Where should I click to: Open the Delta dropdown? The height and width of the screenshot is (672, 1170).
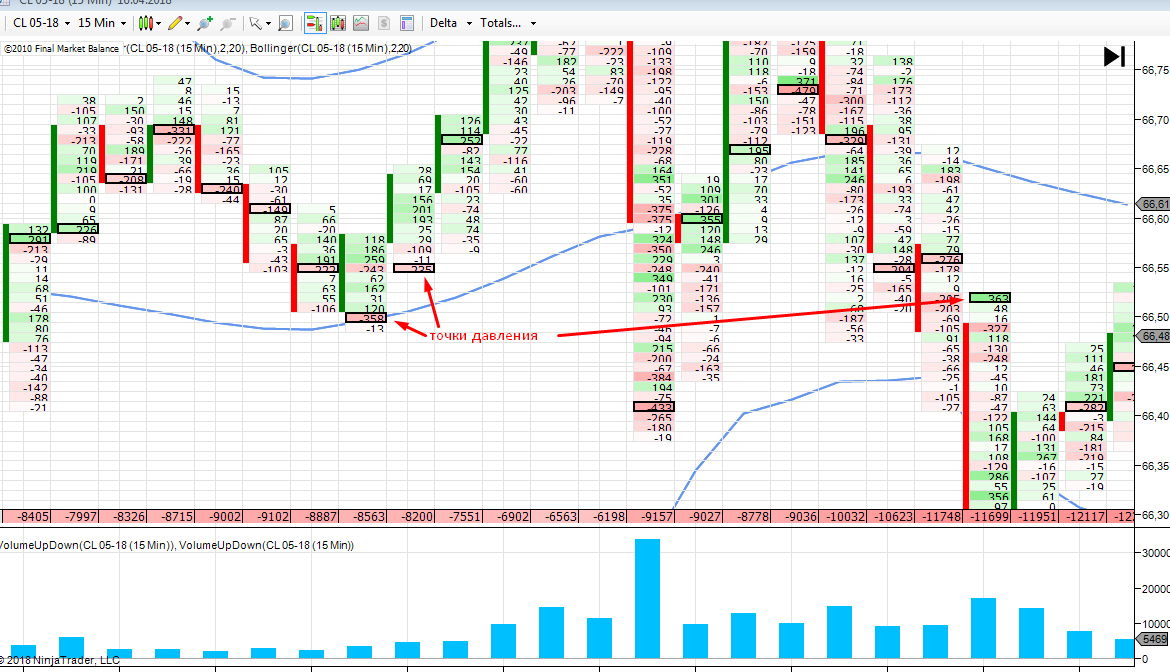(x=451, y=23)
